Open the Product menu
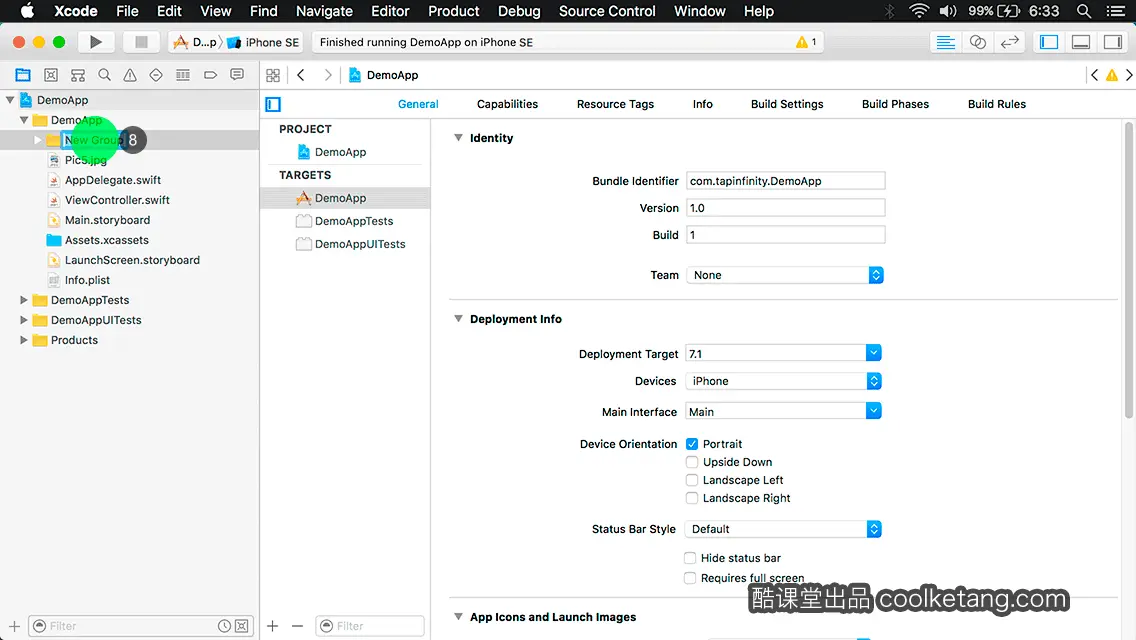This screenshot has width=1136, height=640. tap(454, 11)
